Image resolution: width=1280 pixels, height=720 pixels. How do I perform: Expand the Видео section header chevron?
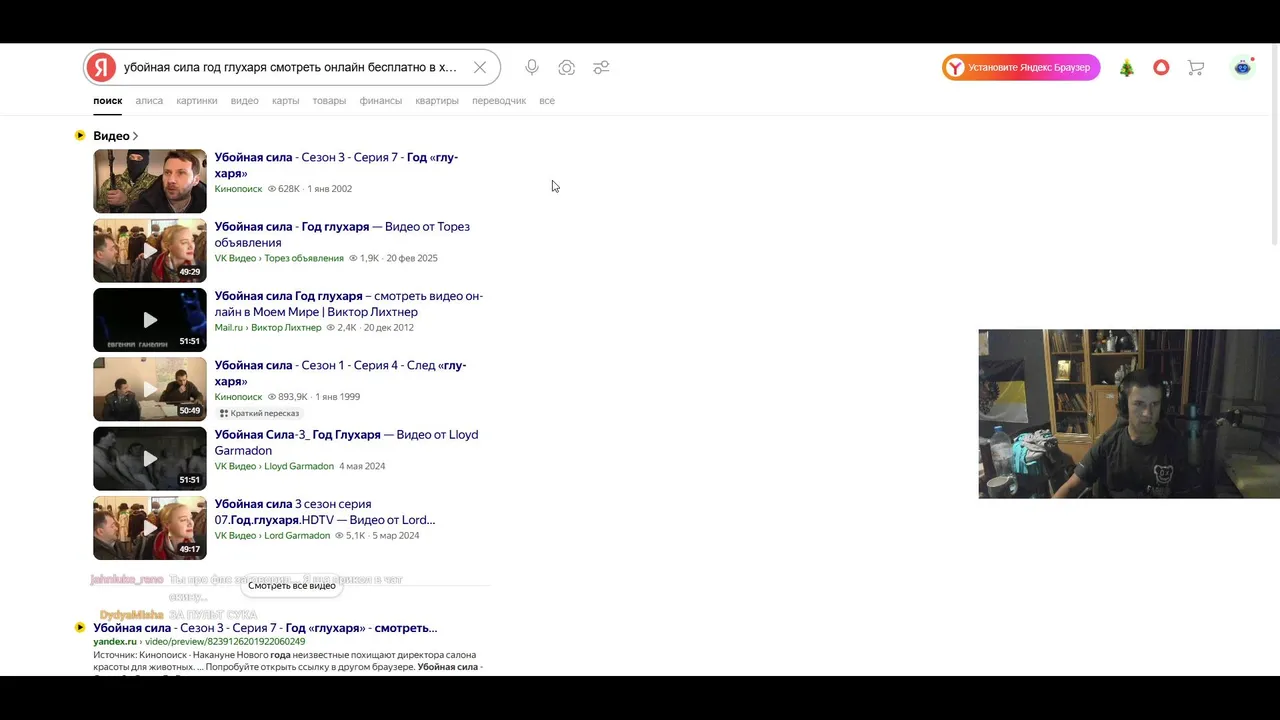point(135,136)
